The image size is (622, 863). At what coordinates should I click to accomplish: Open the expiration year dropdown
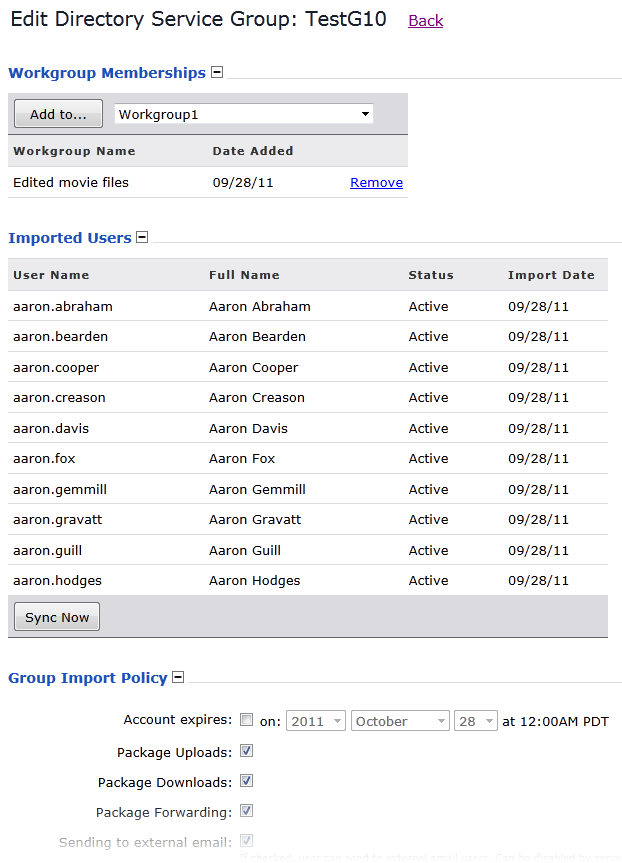pyautogui.click(x=316, y=721)
